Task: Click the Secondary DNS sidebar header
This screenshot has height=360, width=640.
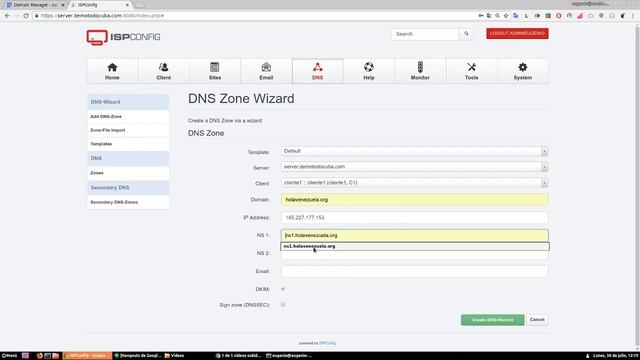Action: pyautogui.click(x=128, y=188)
